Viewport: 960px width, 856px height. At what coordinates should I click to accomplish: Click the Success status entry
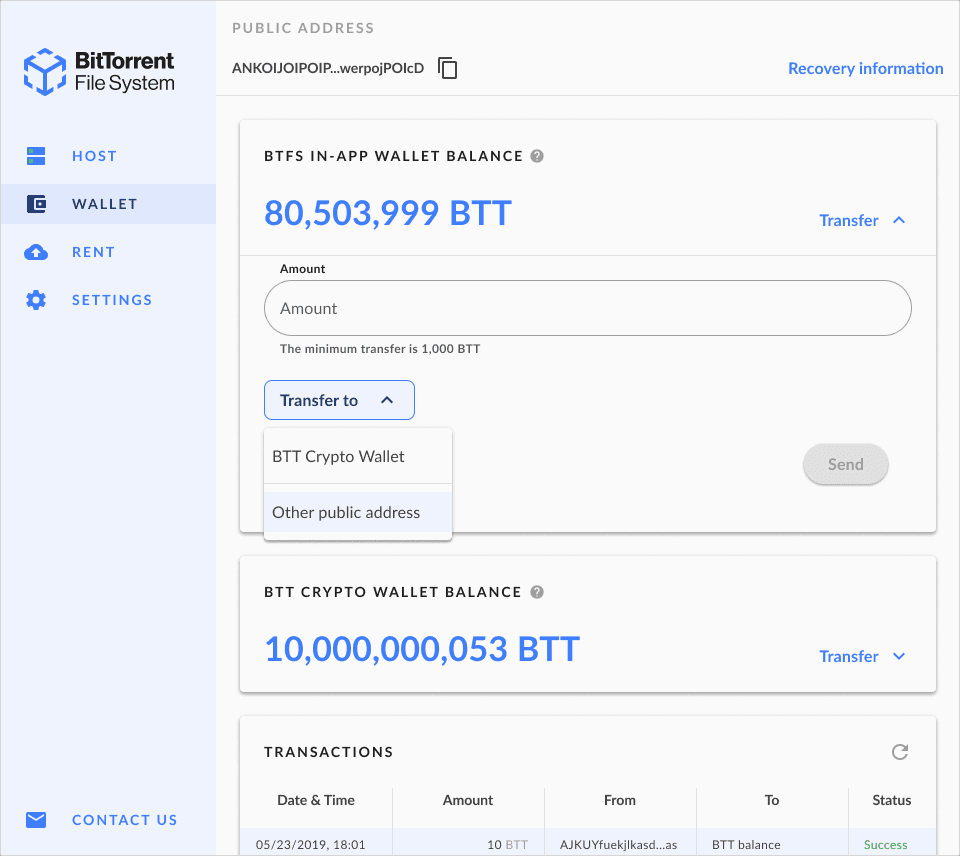[x=885, y=845]
